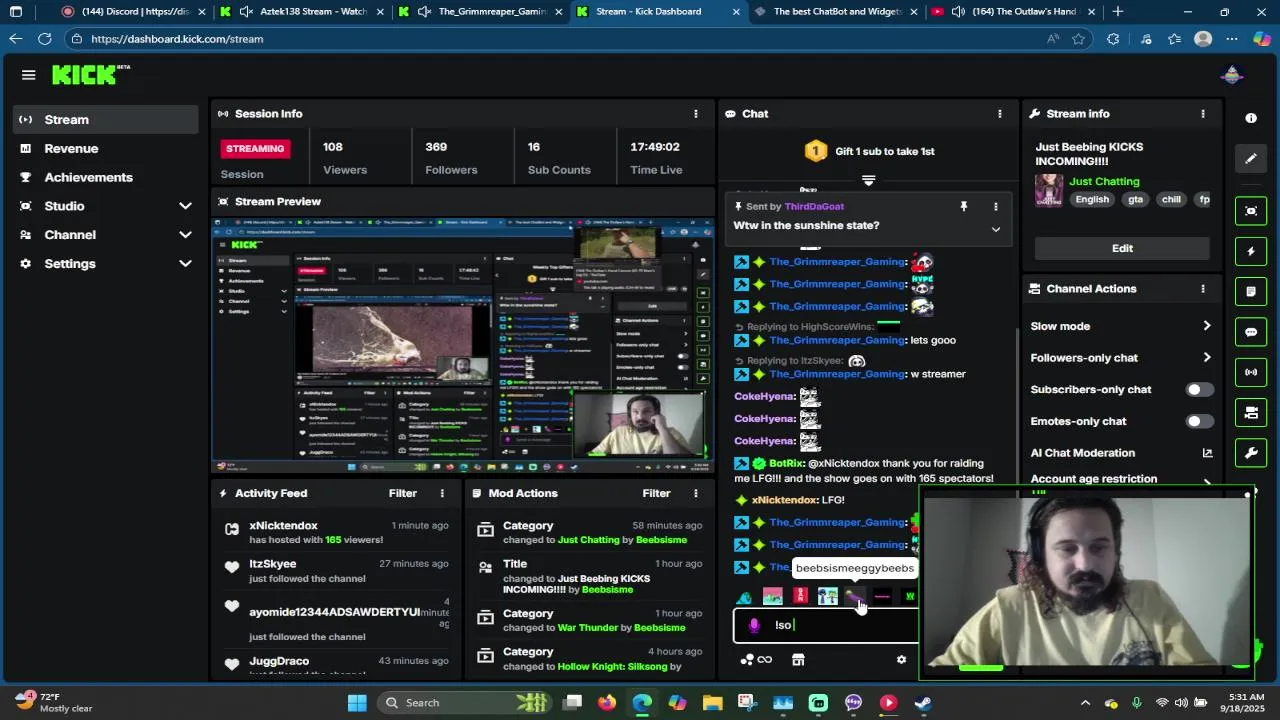Image resolution: width=1280 pixels, height=720 pixels.
Task: Click the screen capture icon in right rail
Action: pos(1251,211)
